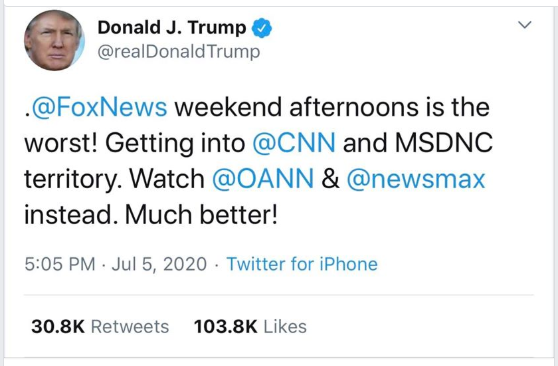Click the 'Much better!' tweet text
This screenshot has width=558, height=366.
tap(201, 215)
